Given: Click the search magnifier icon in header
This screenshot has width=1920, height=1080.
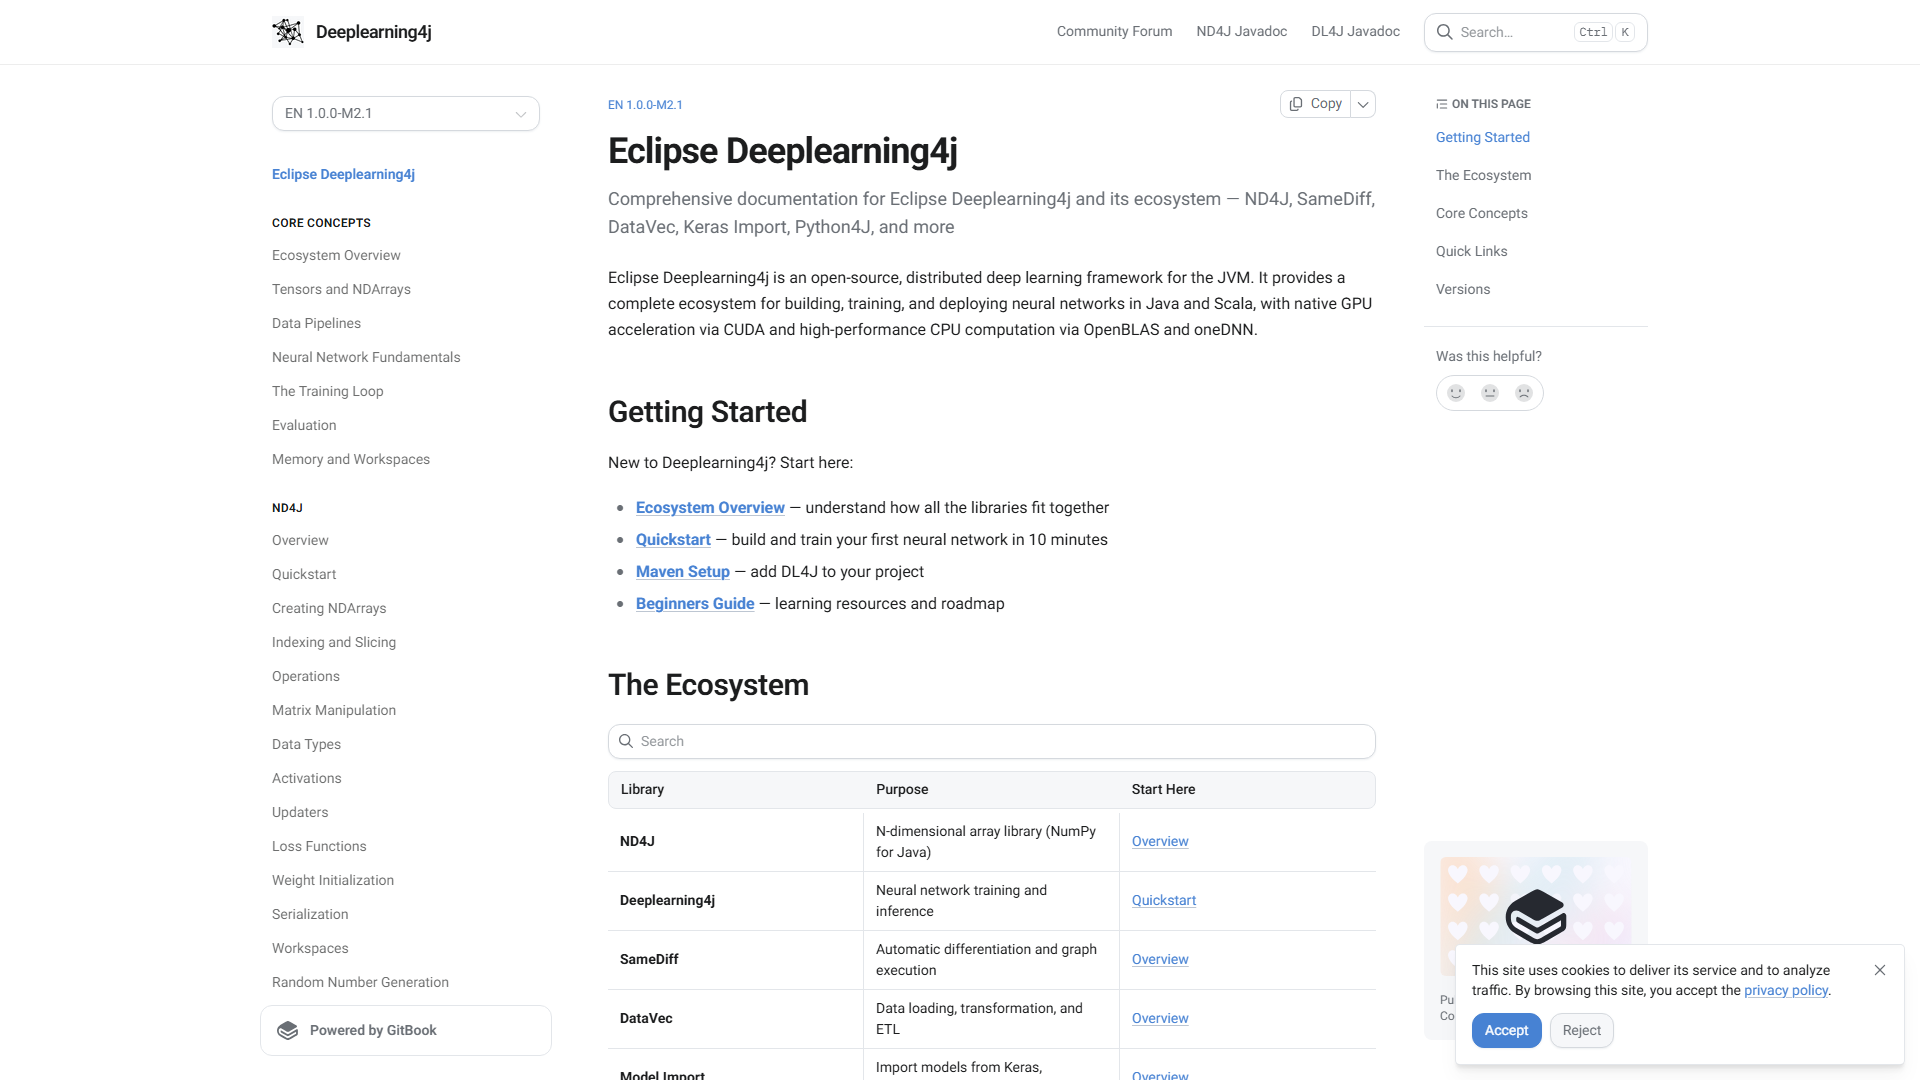Looking at the screenshot, I should click(x=1445, y=32).
